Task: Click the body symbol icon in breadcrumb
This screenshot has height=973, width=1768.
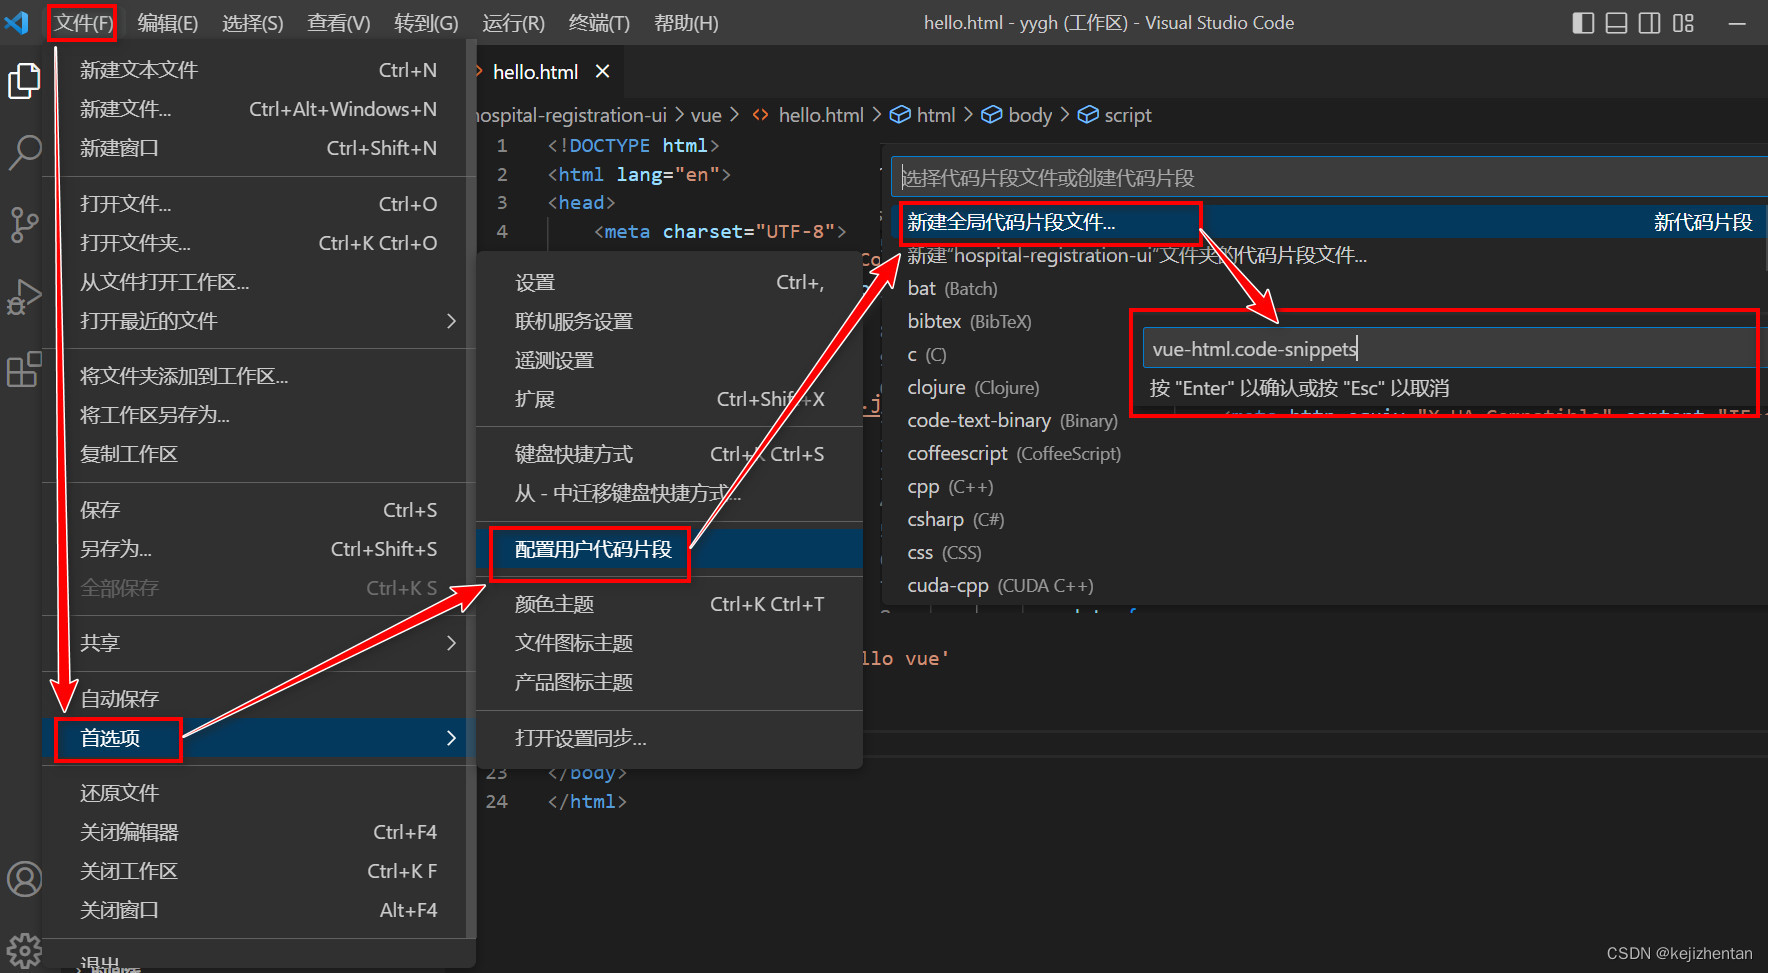Action: tap(992, 115)
